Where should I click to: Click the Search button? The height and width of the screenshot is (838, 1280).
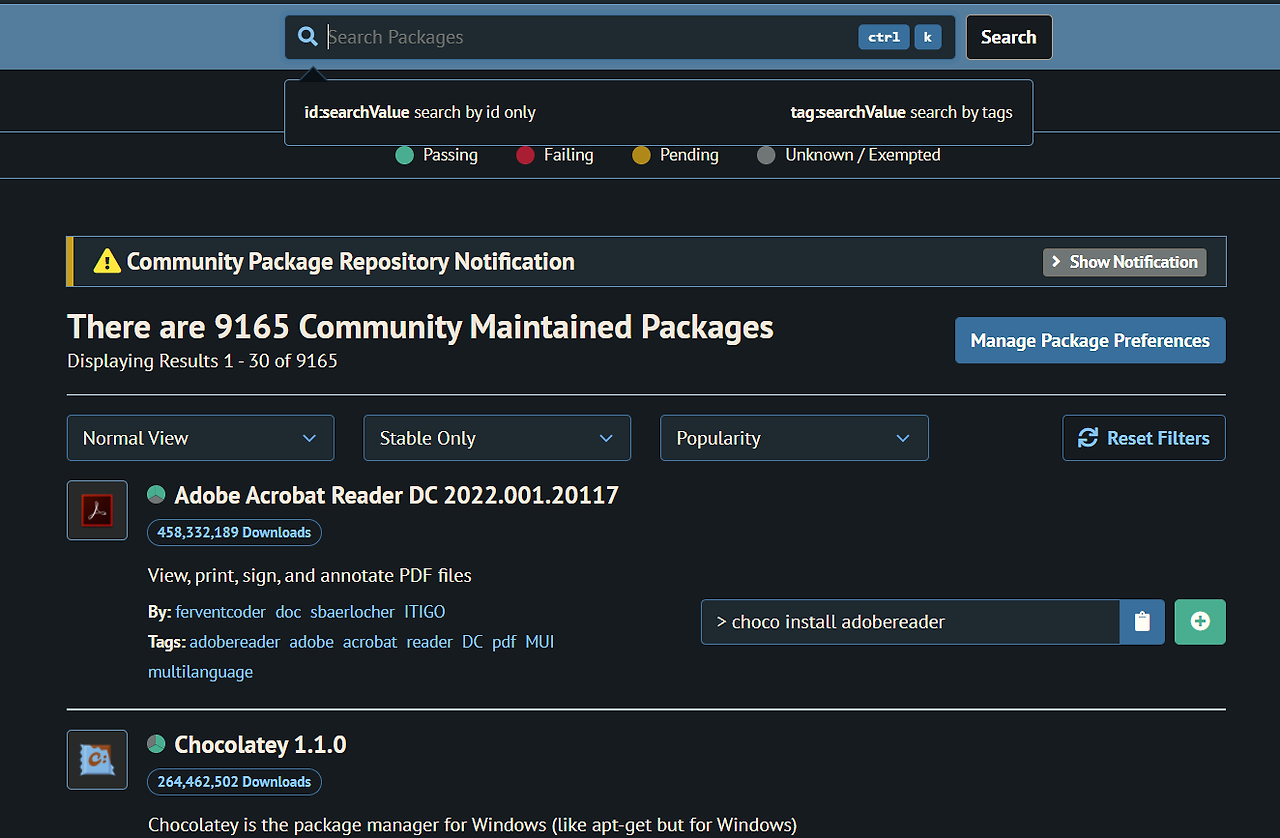(1008, 37)
